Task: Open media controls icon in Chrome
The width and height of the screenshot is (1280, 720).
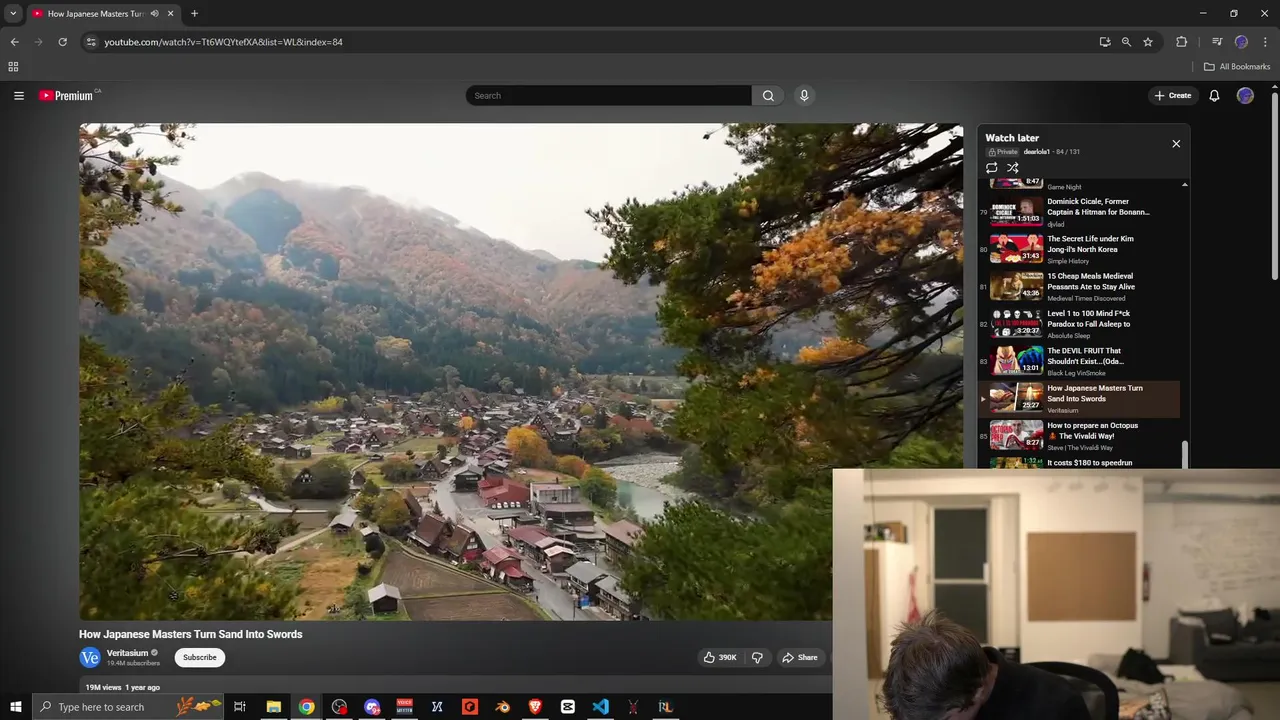Action: [x=1217, y=42]
